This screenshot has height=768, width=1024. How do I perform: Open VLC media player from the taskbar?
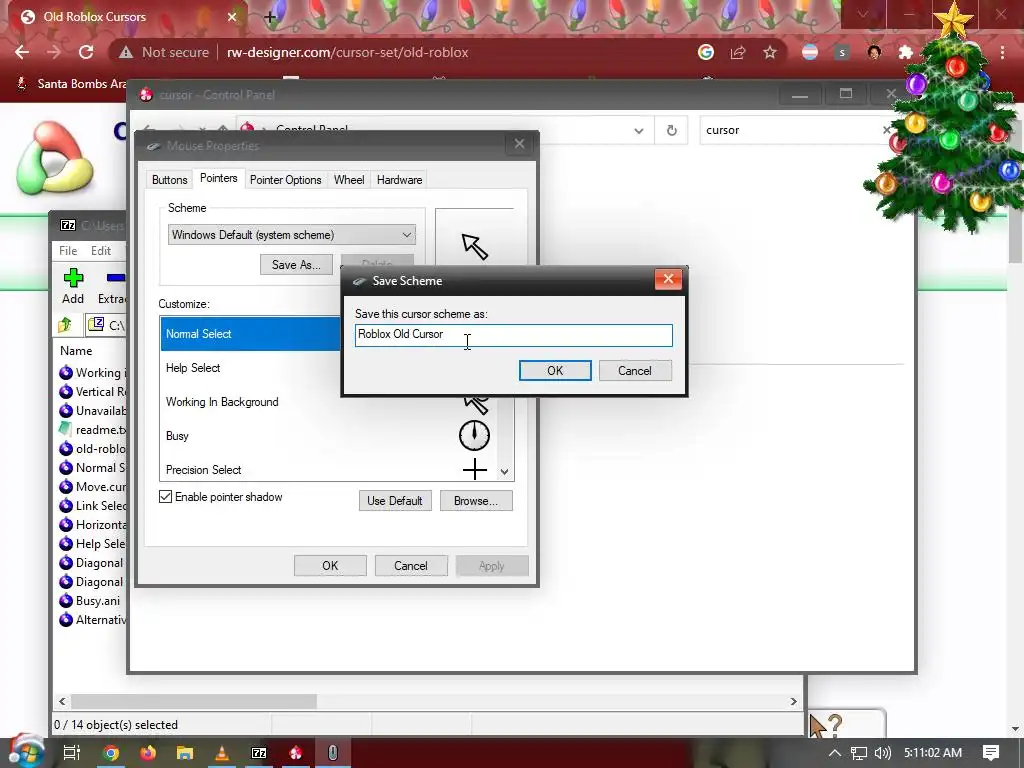coord(222,753)
